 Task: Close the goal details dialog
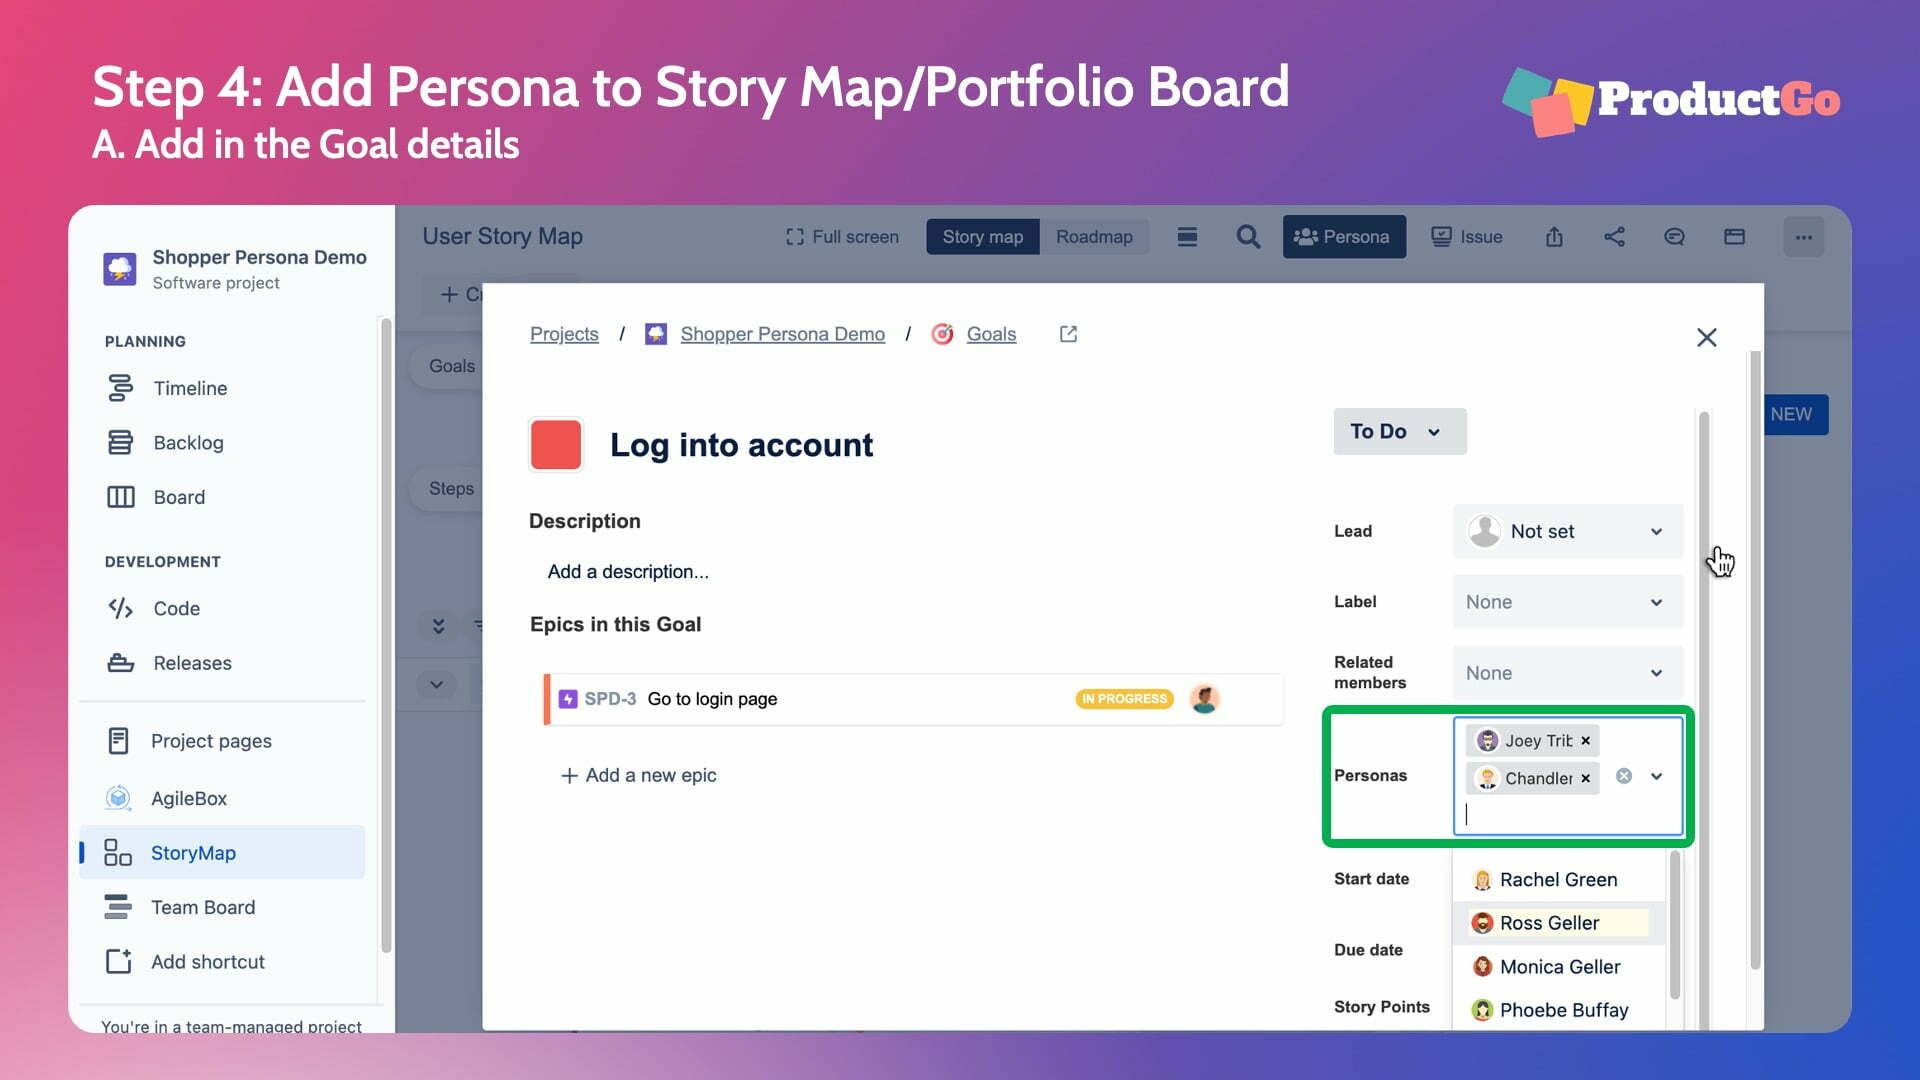1706,337
